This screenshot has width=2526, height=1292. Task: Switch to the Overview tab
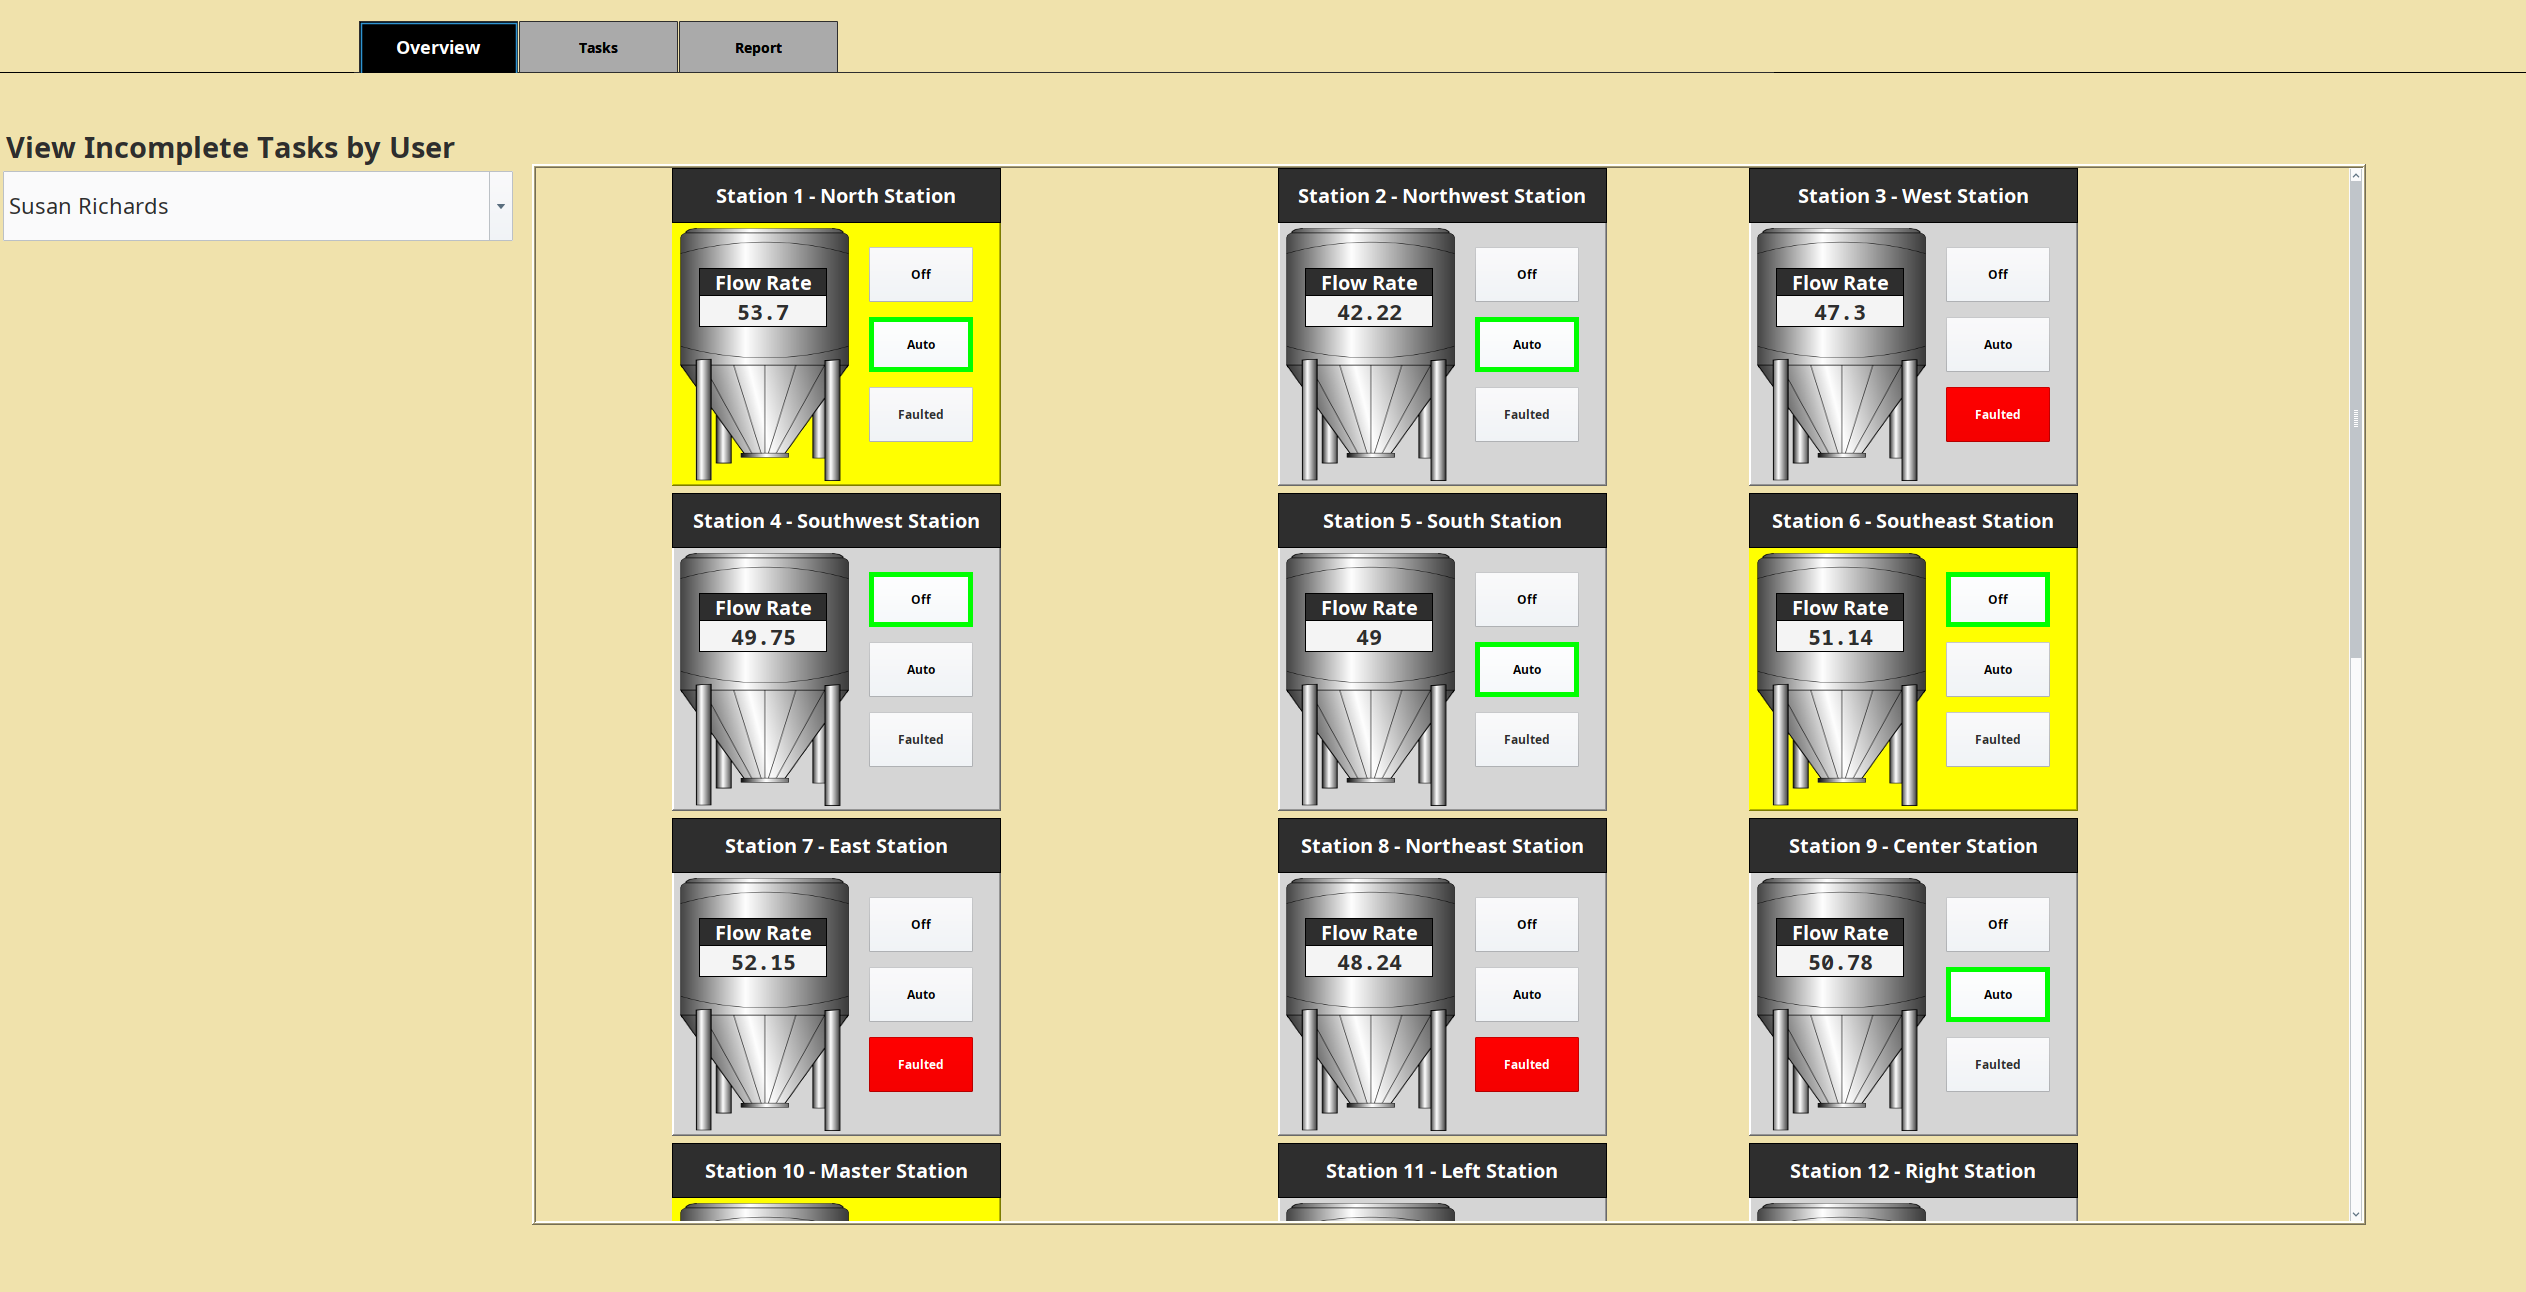pyautogui.click(x=438, y=47)
